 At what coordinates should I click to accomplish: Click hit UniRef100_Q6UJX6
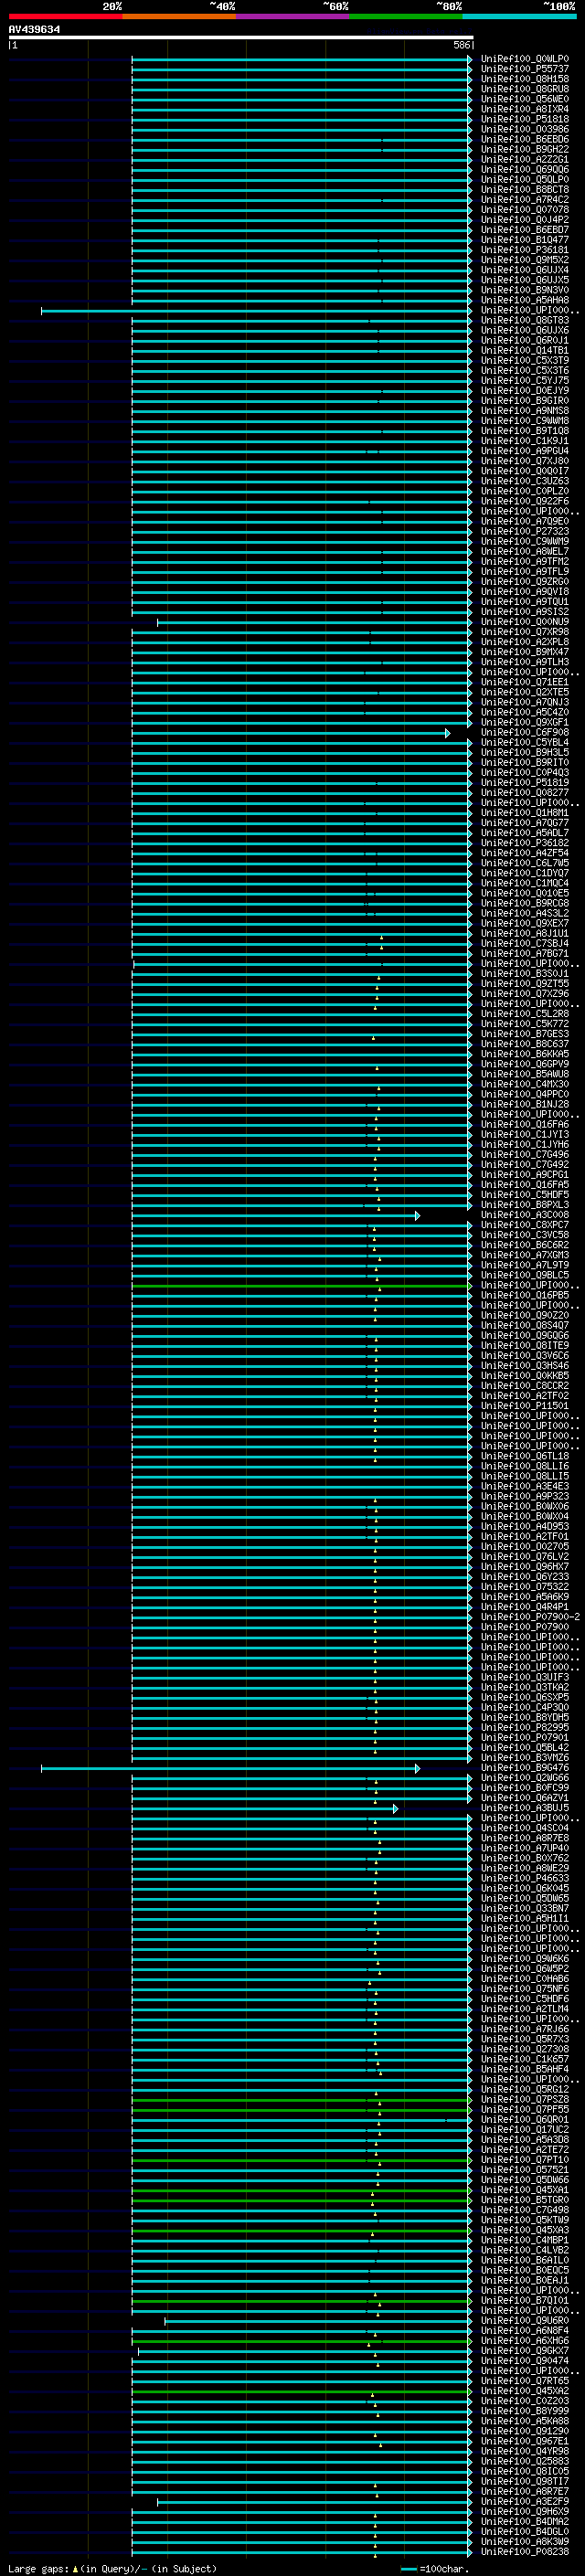[524, 330]
